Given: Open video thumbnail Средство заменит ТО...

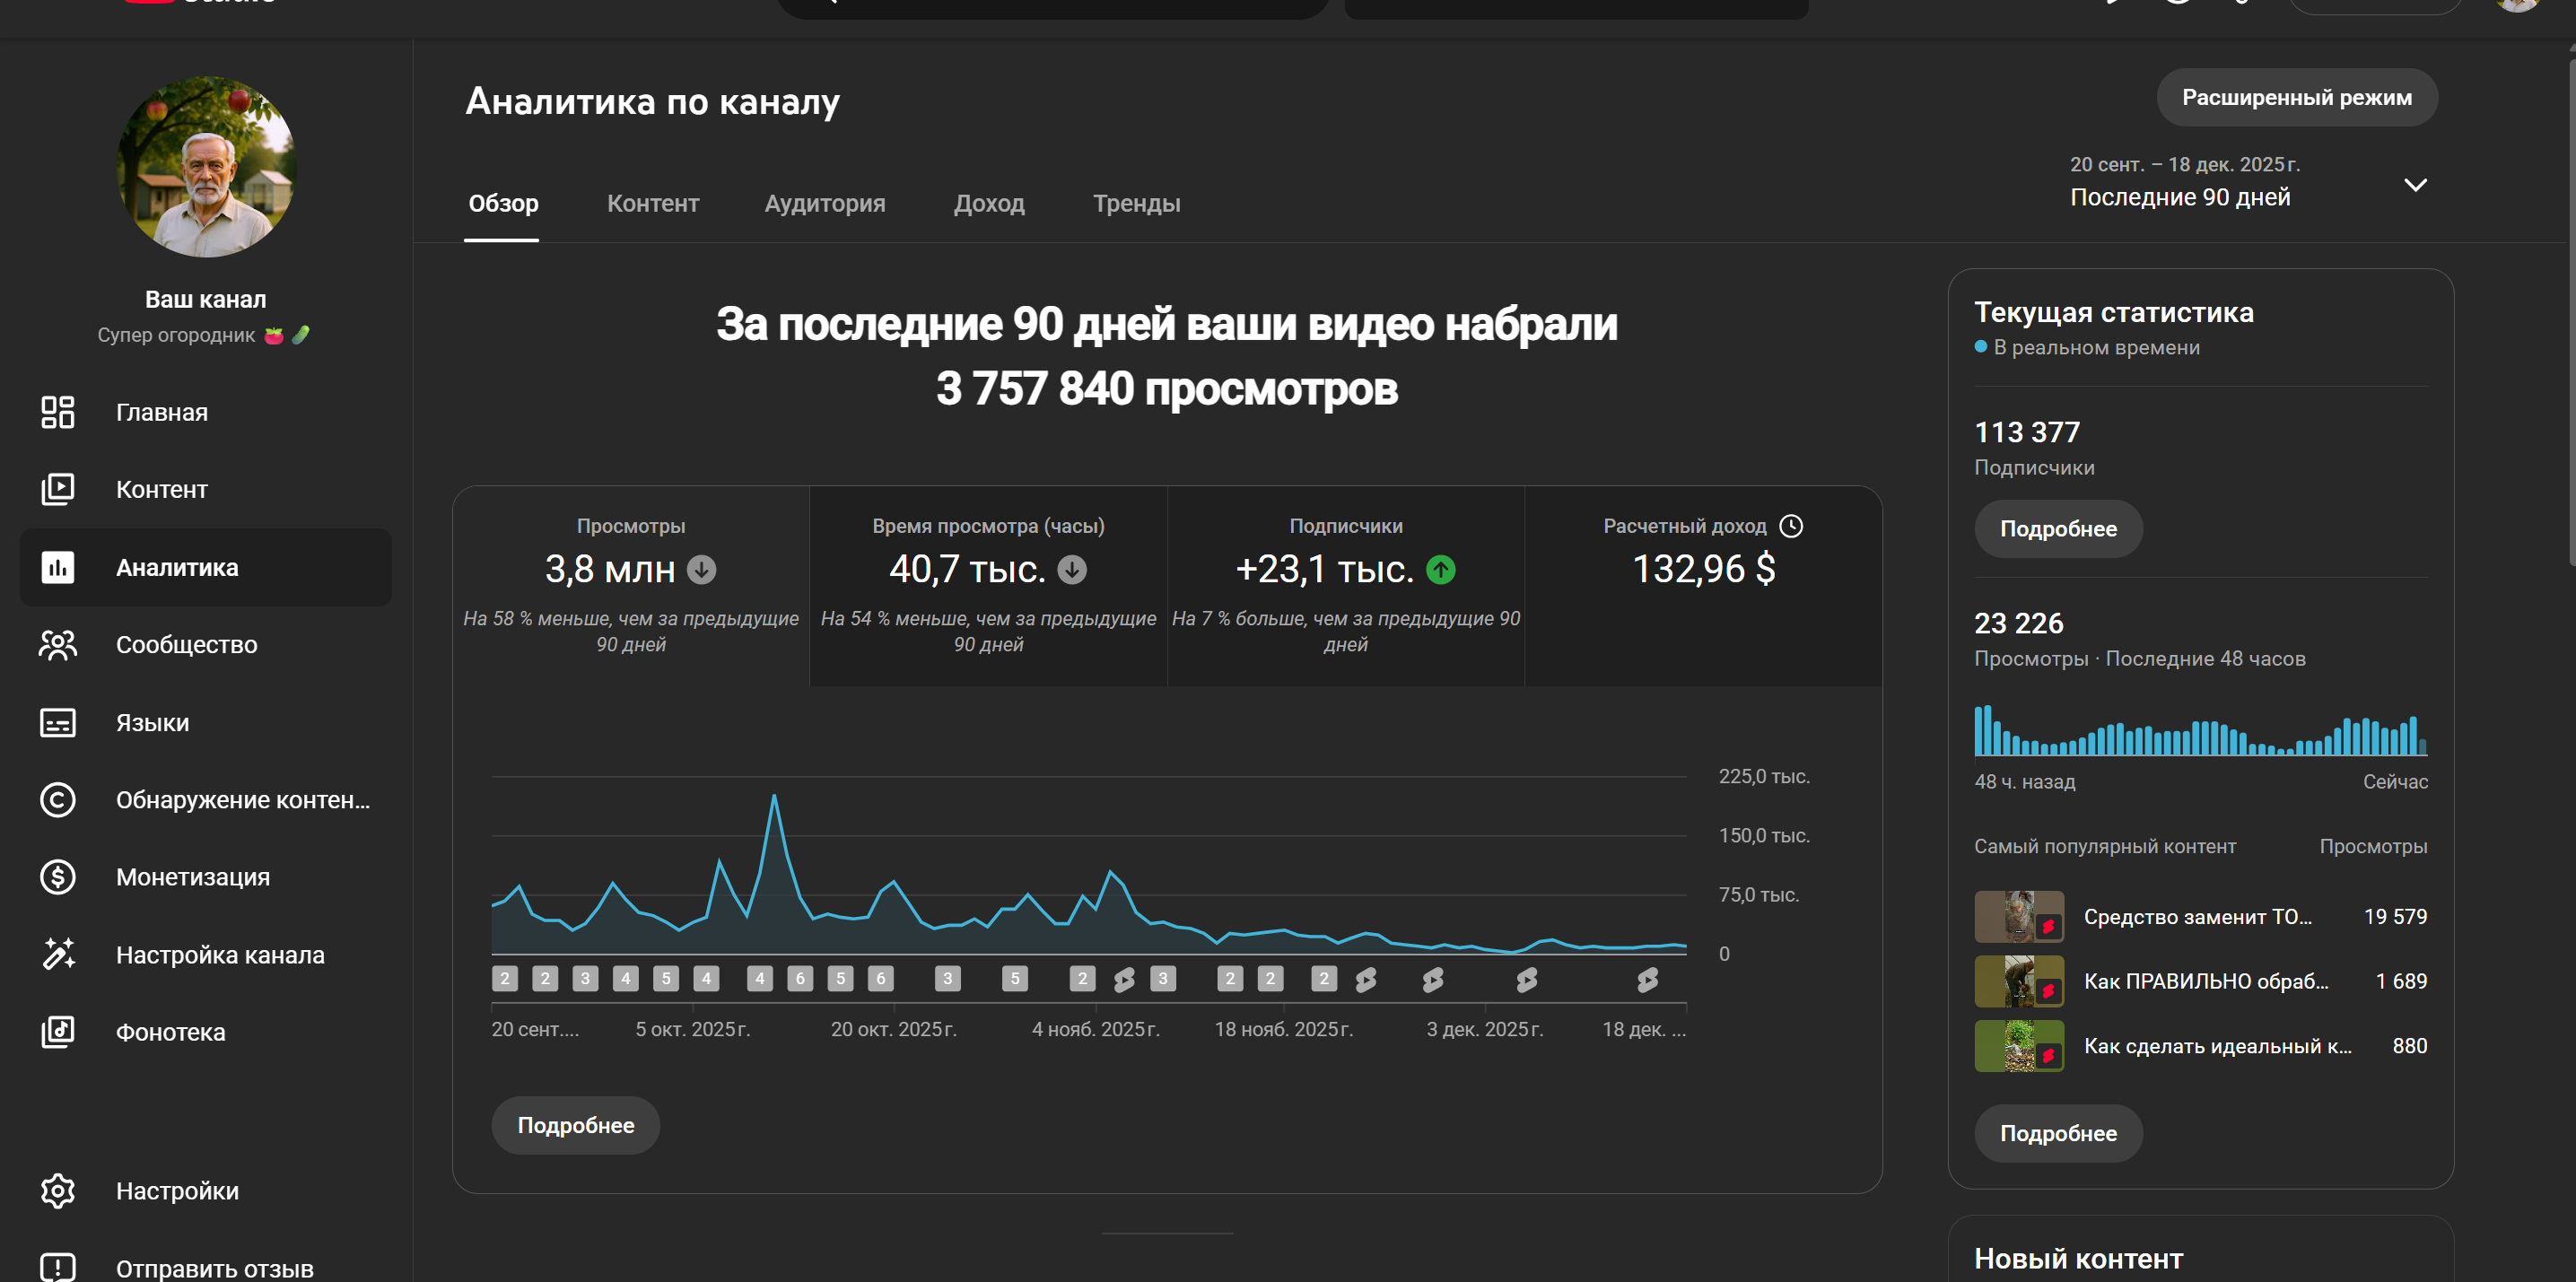Looking at the screenshot, I should [x=2018, y=916].
